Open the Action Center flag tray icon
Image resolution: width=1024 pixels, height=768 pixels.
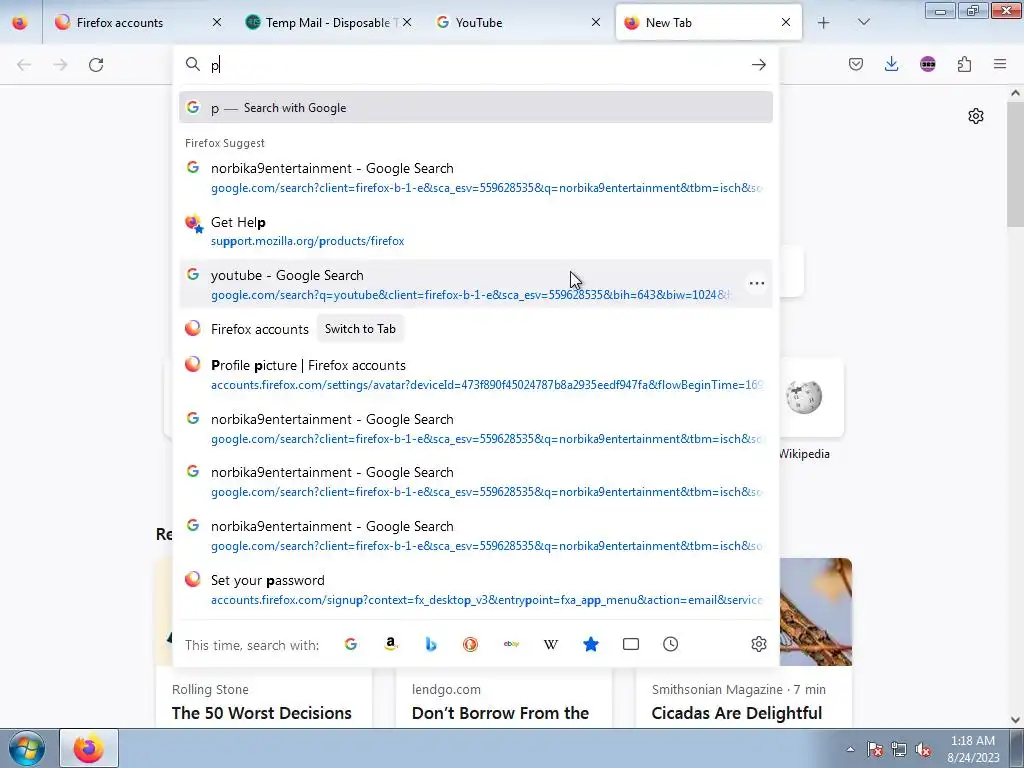[x=875, y=749]
